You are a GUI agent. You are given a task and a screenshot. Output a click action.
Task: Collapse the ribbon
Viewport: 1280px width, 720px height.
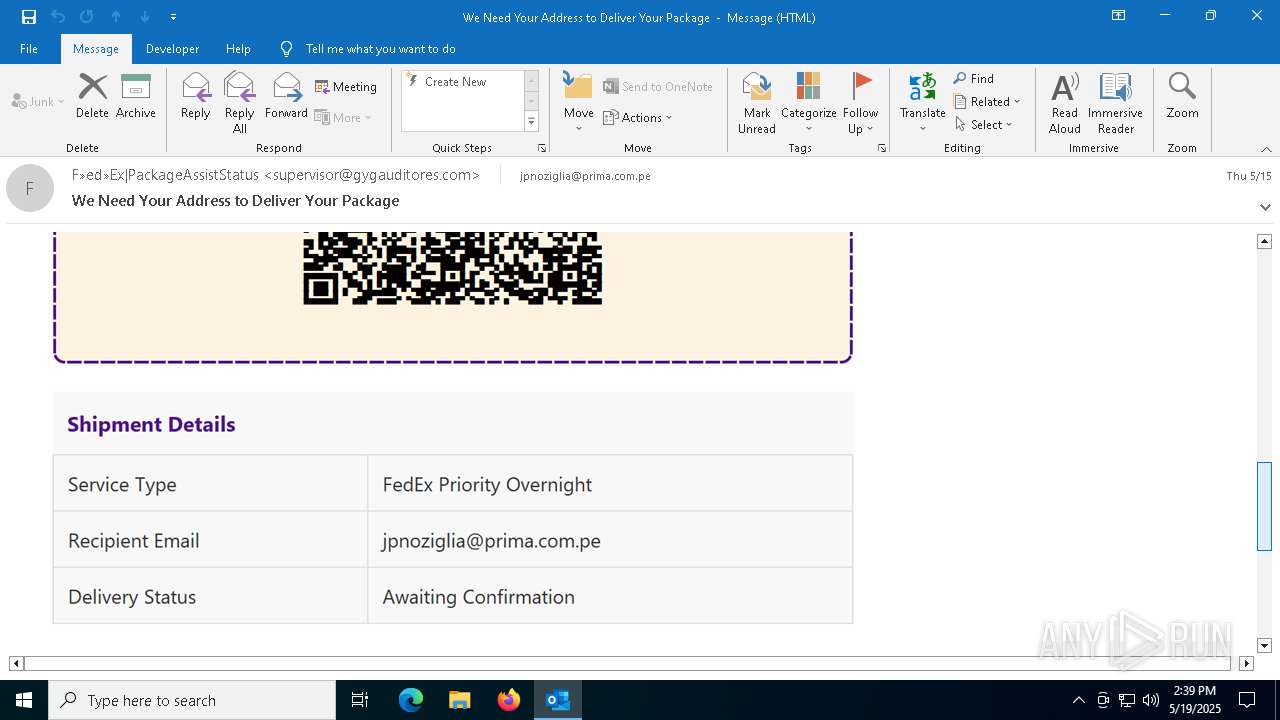tap(1266, 149)
